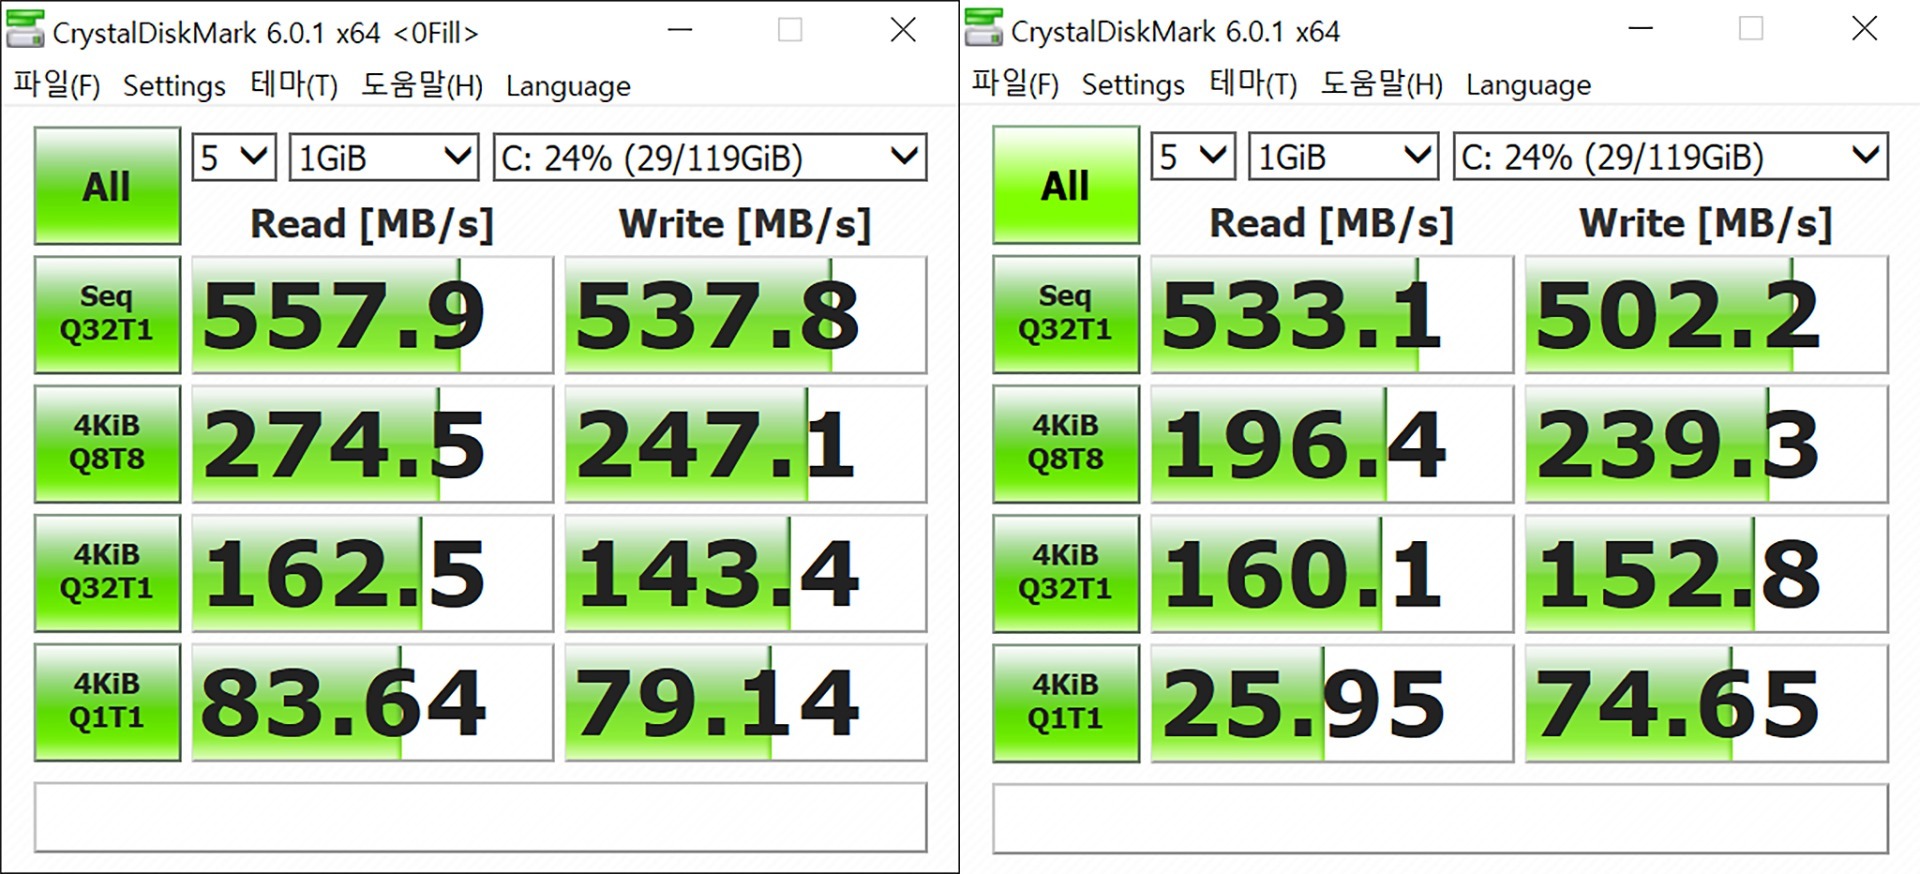
Task: Open the C: drive selector in right window
Action: (1669, 157)
